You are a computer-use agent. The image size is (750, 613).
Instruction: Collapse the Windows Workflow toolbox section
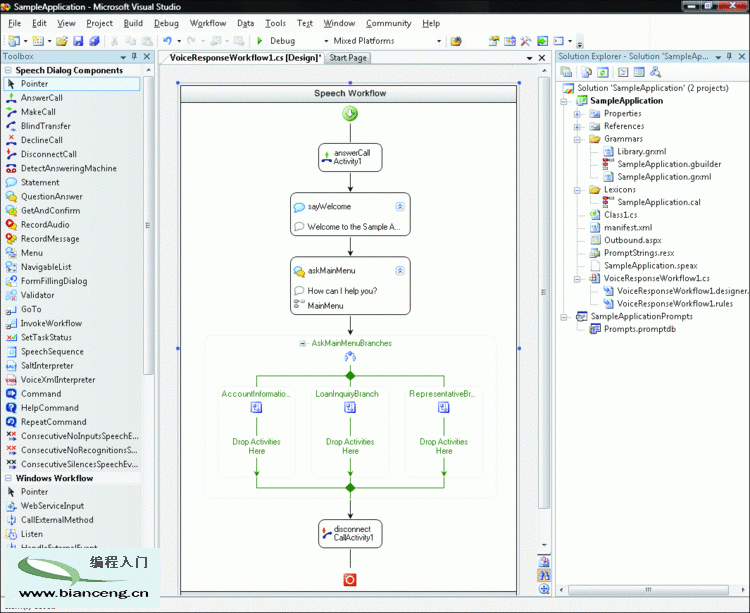[8, 478]
